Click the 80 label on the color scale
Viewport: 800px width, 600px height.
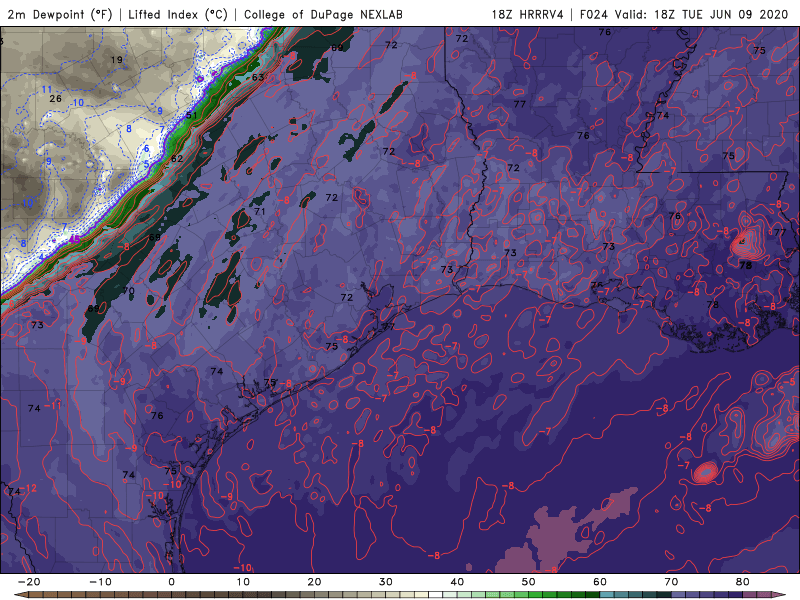point(743,582)
